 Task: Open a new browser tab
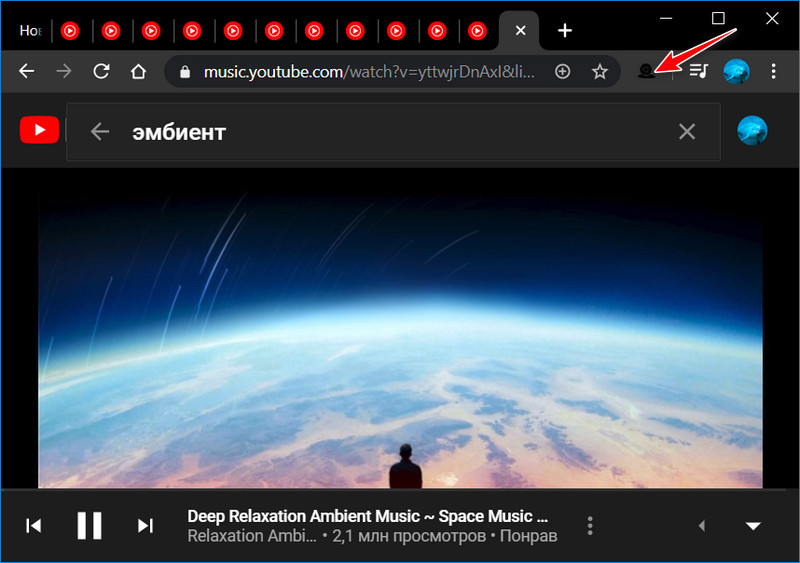click(564, 31)
